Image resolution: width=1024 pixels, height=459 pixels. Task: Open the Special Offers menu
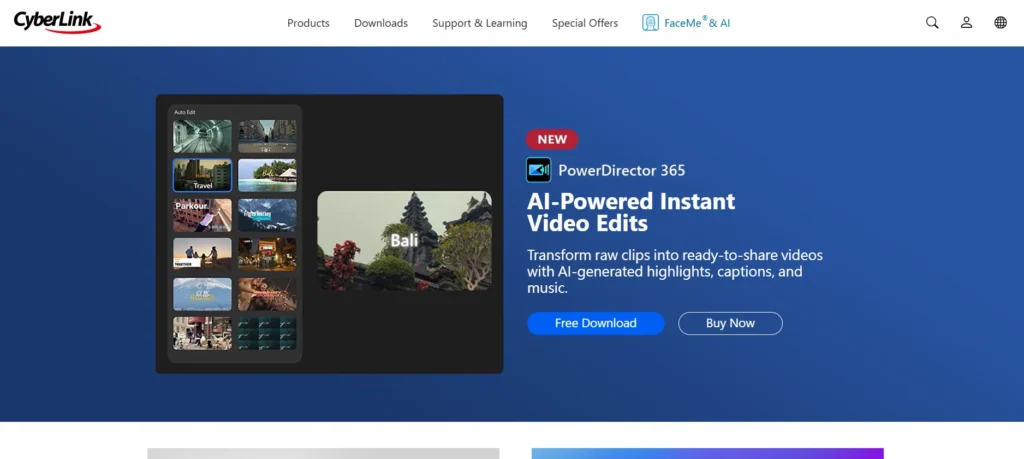click(x=584, y=23)
